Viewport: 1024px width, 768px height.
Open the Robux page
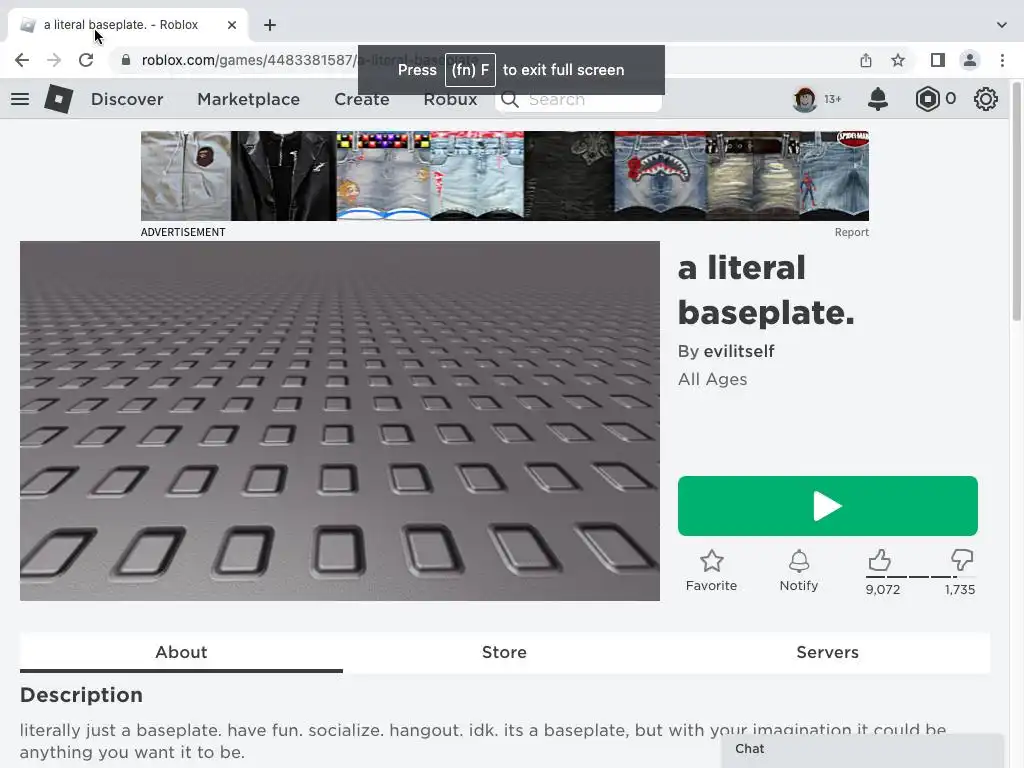[451, 99]
